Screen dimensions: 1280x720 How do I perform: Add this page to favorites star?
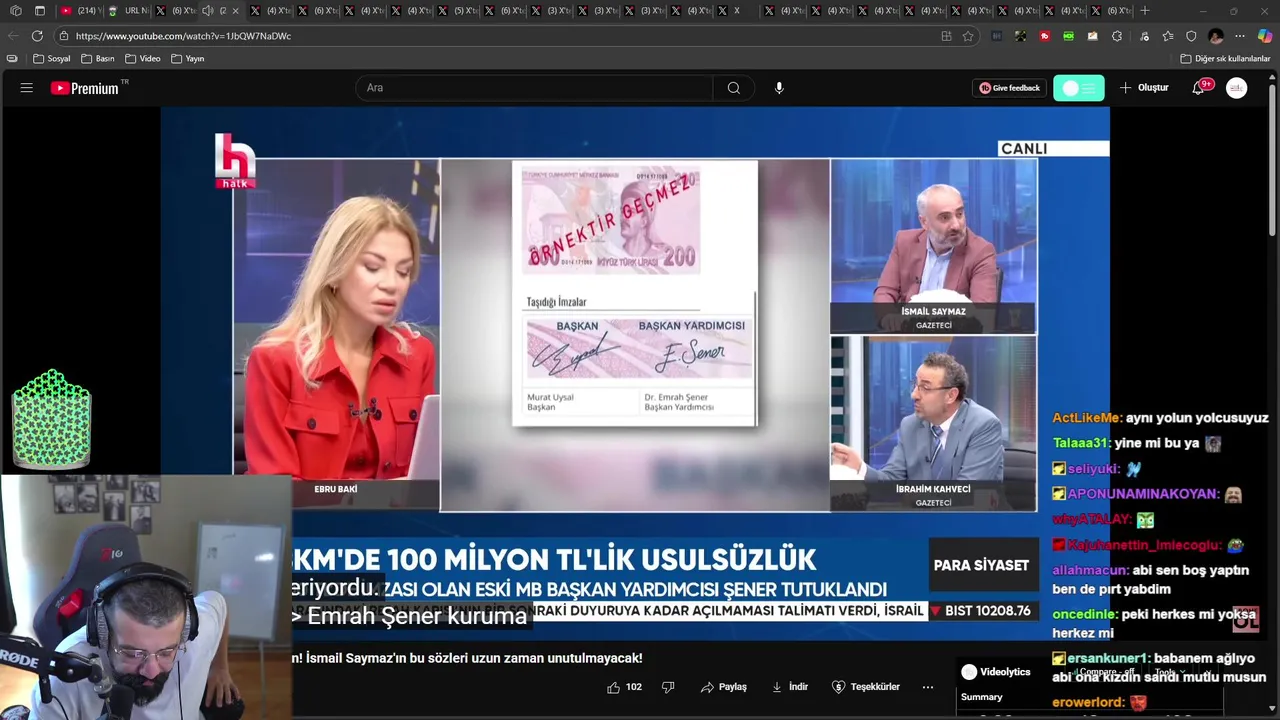(968, 36)
